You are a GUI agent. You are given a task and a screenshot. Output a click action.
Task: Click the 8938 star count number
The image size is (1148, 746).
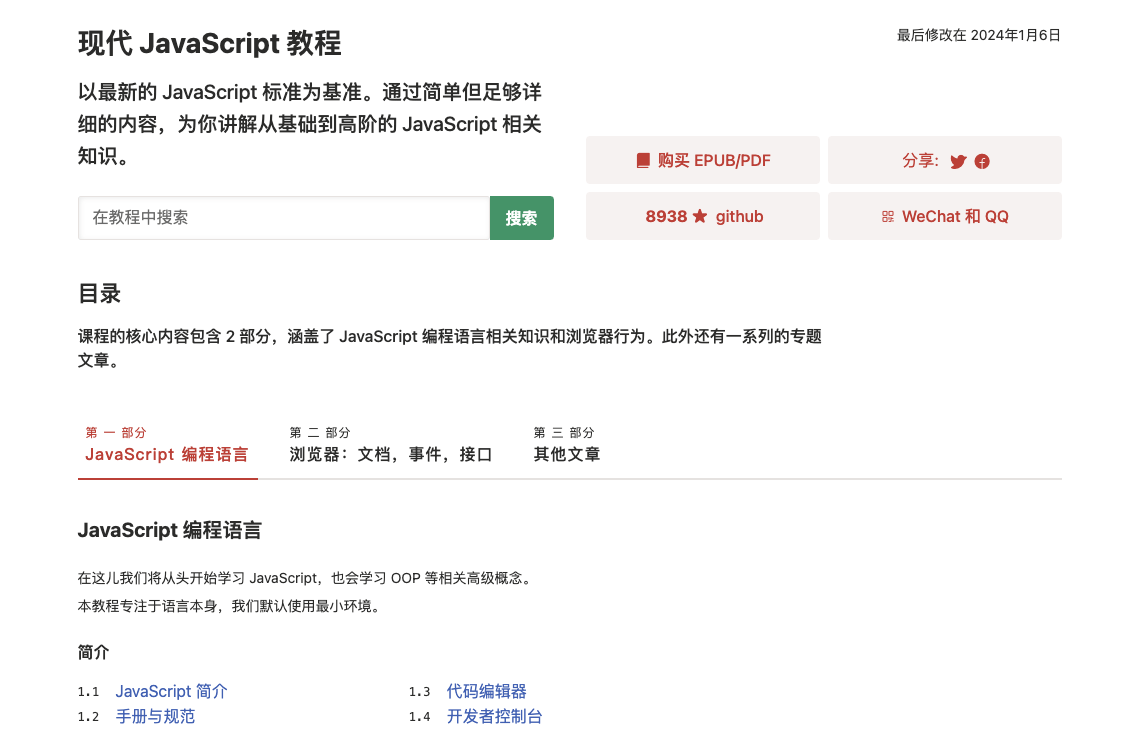click(666, 217)
